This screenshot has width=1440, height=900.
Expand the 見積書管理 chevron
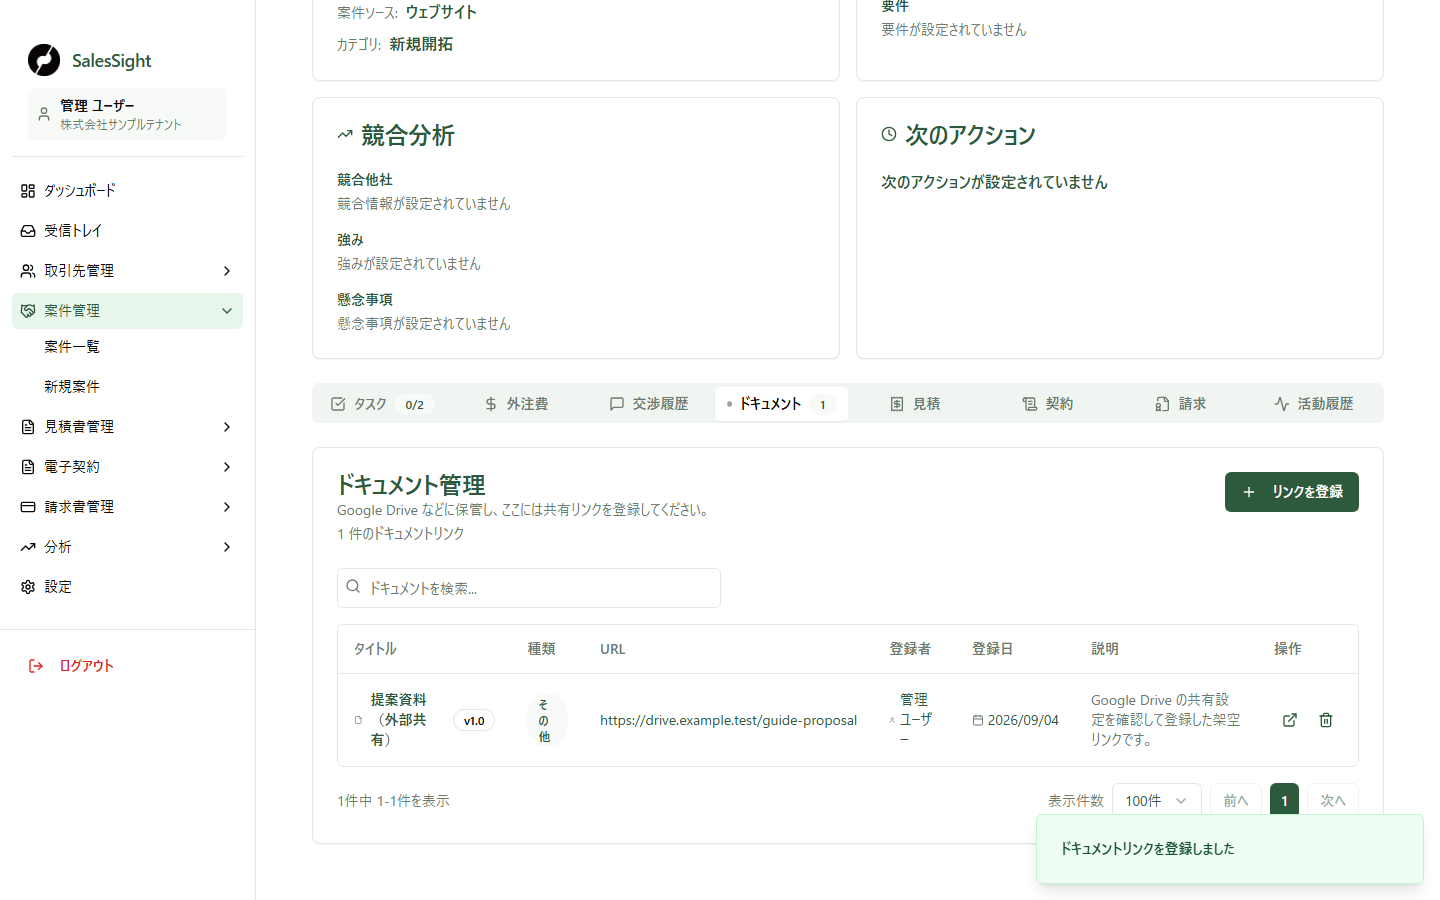[227, 427]
